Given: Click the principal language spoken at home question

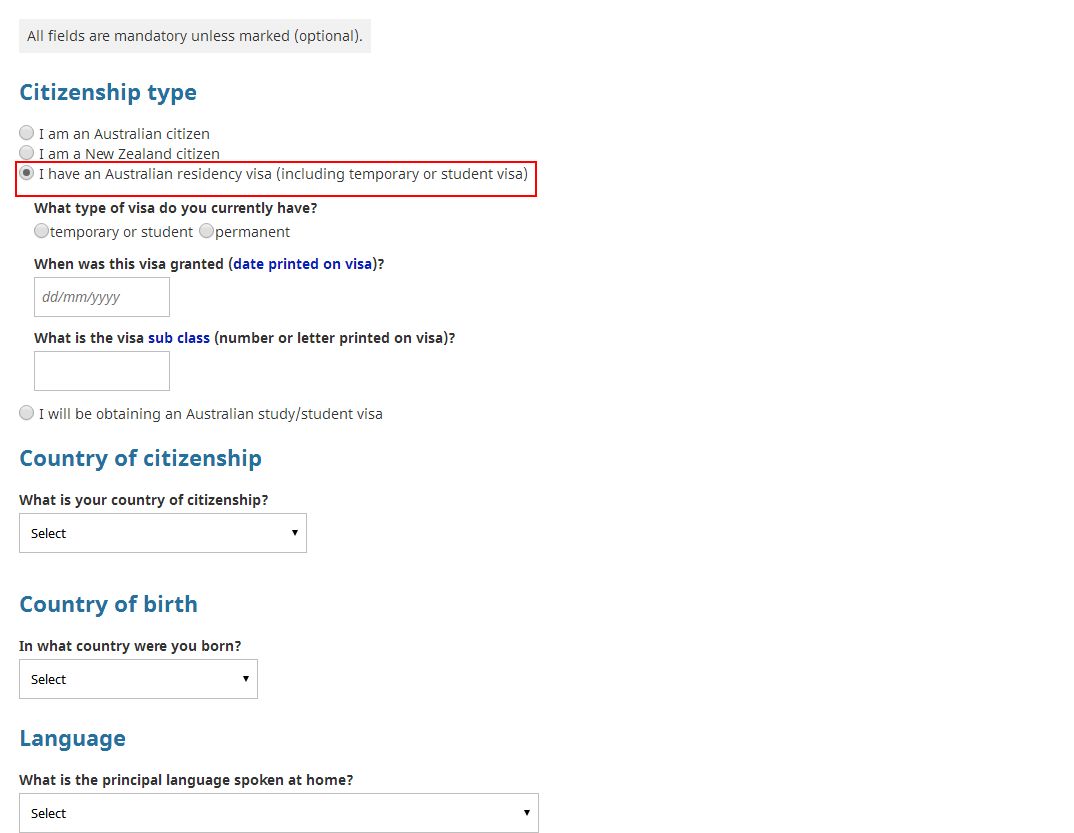Looking at the screenshot, I should (186, 780).
